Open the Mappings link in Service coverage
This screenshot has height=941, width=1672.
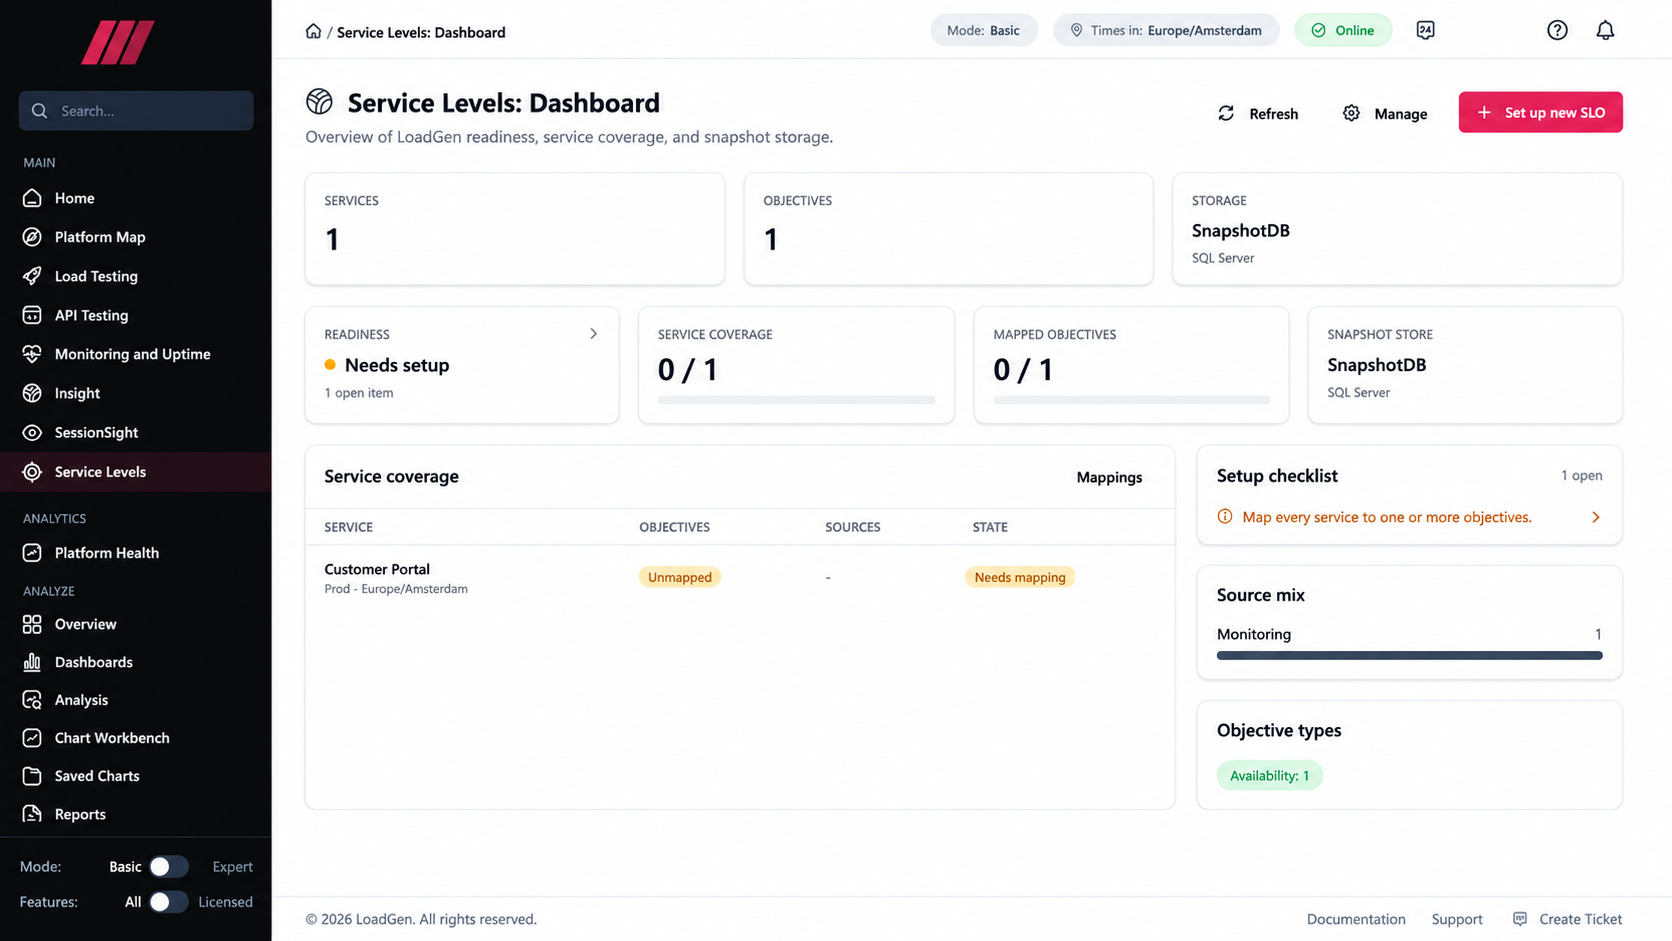point(1109,477)
